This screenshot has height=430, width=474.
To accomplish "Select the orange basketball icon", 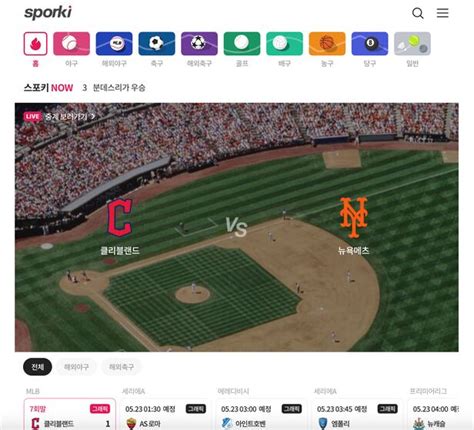I will (x=327, y=44).
